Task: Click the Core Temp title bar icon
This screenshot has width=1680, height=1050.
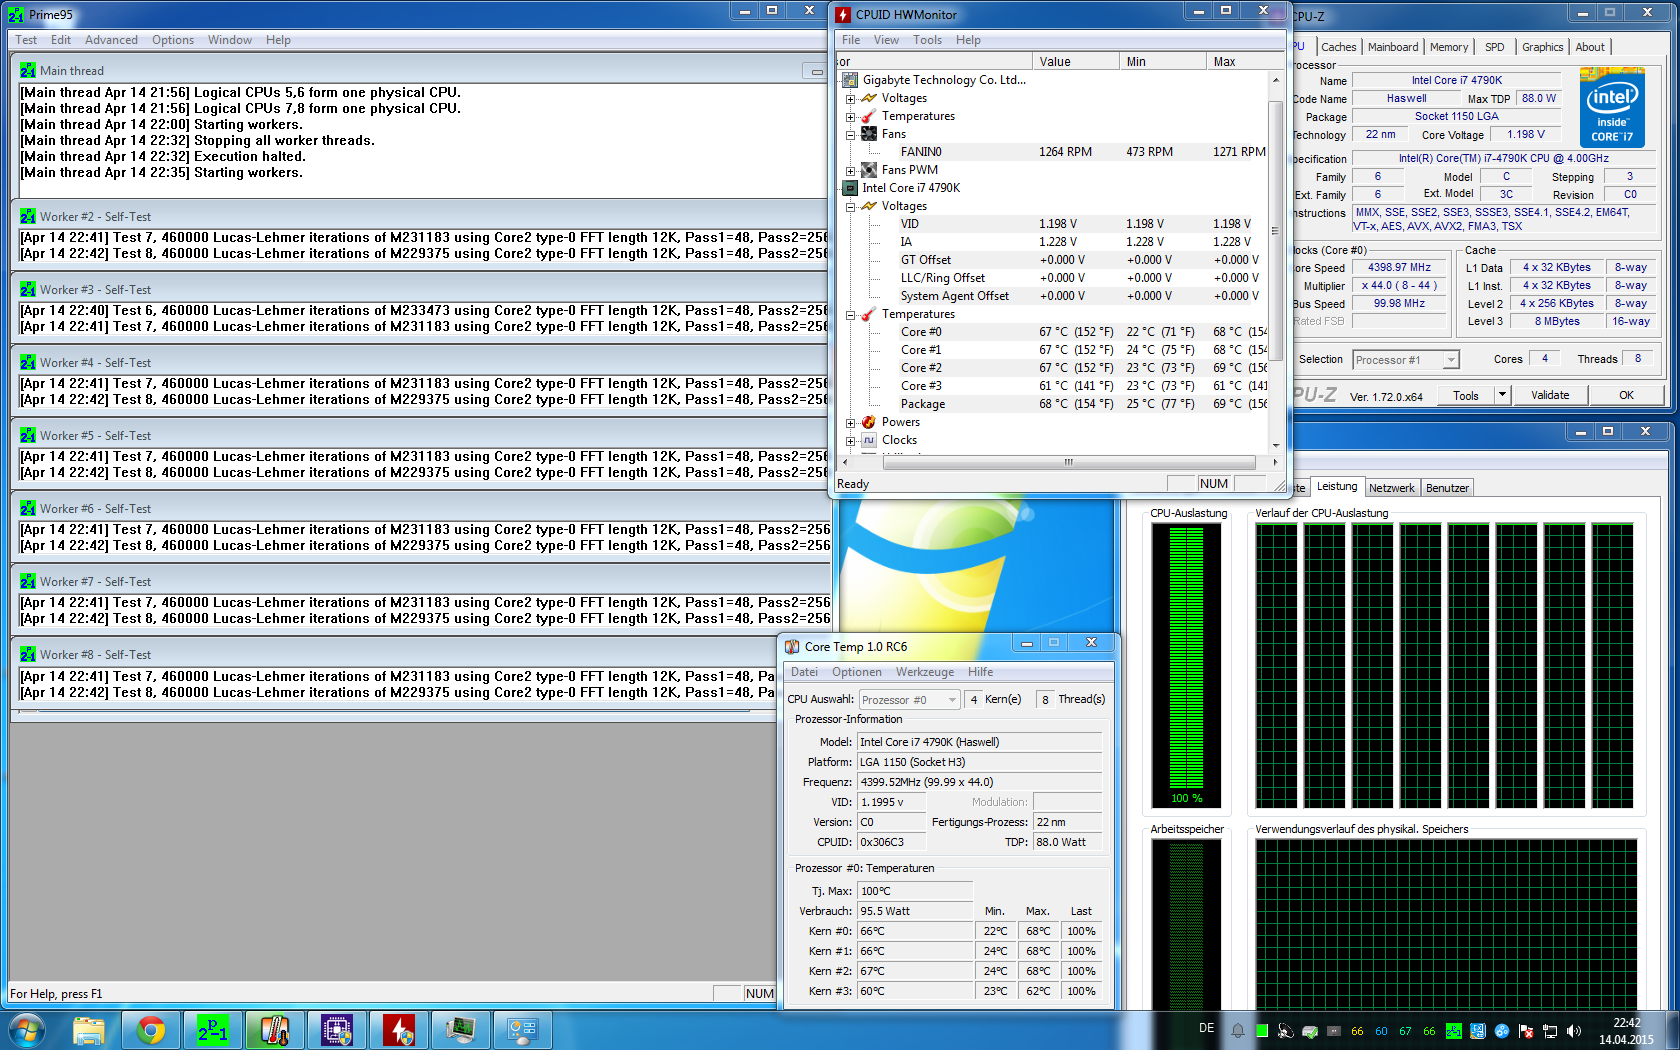Action: [792, 647]
